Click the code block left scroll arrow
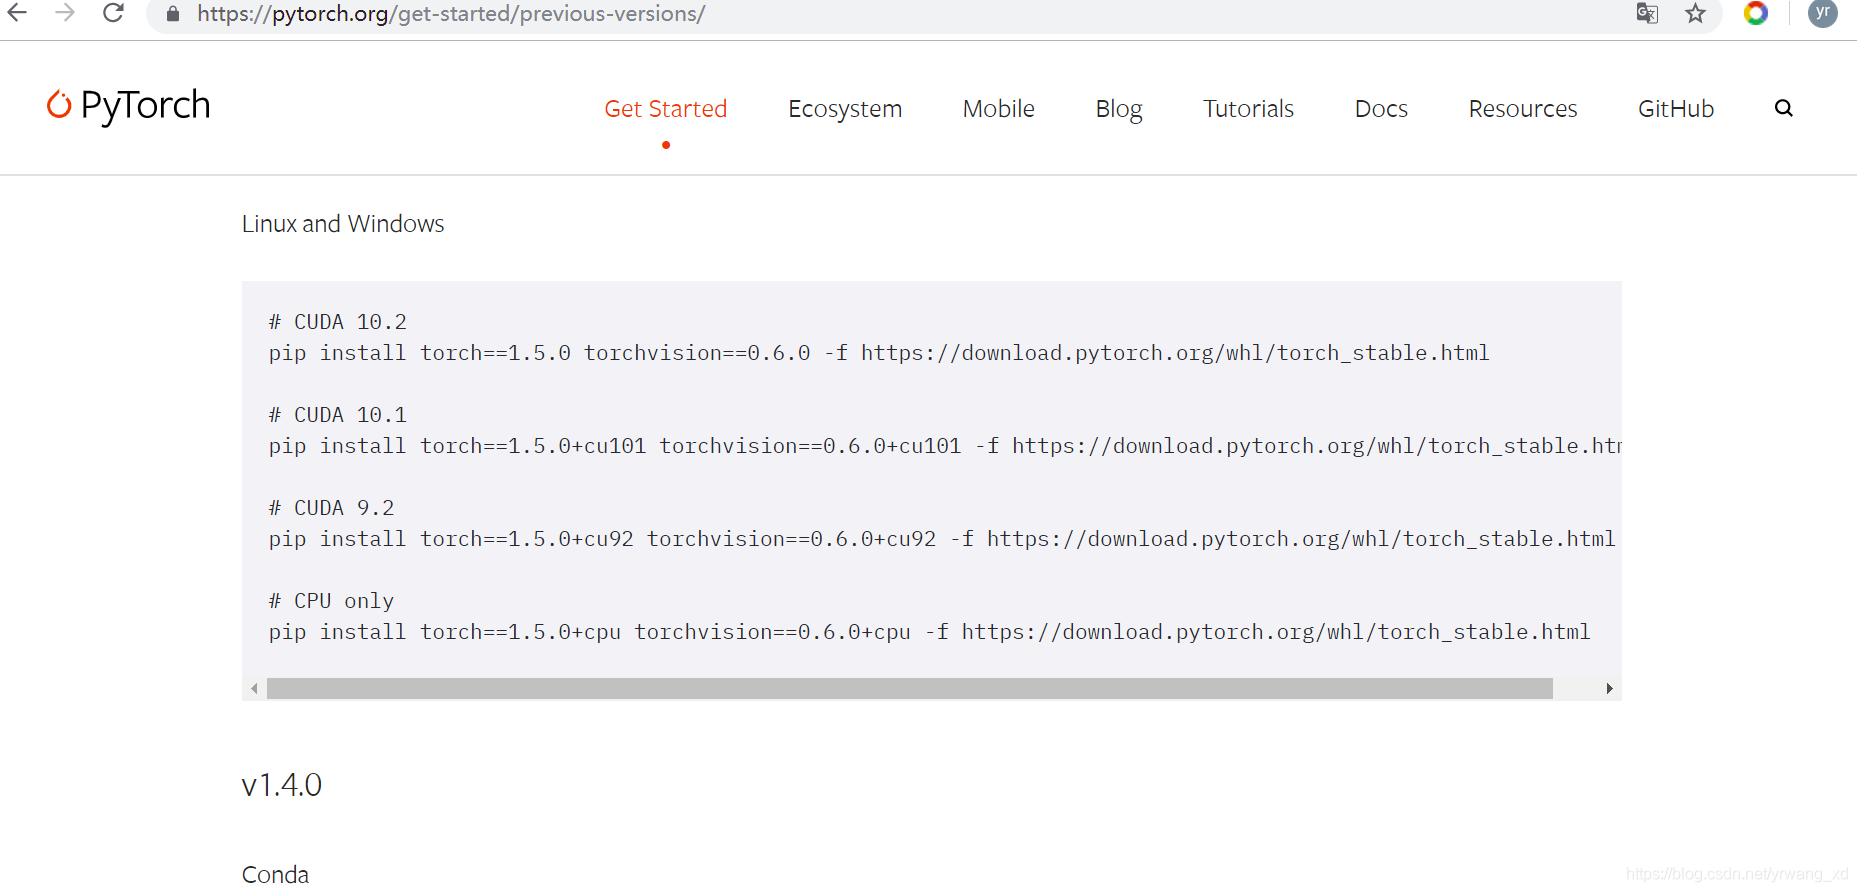The height and width of the screenshot is (892, 1857). pos(254,688)
